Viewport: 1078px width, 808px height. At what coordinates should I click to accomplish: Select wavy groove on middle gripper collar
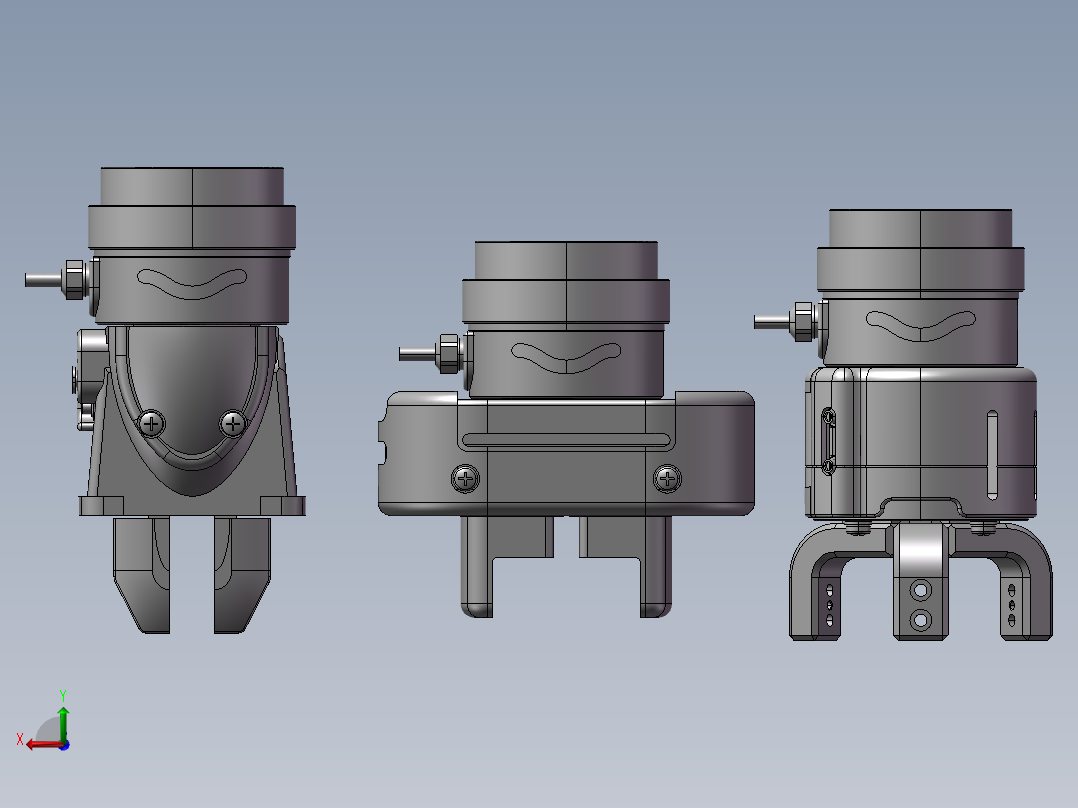[x=566, y=358]
